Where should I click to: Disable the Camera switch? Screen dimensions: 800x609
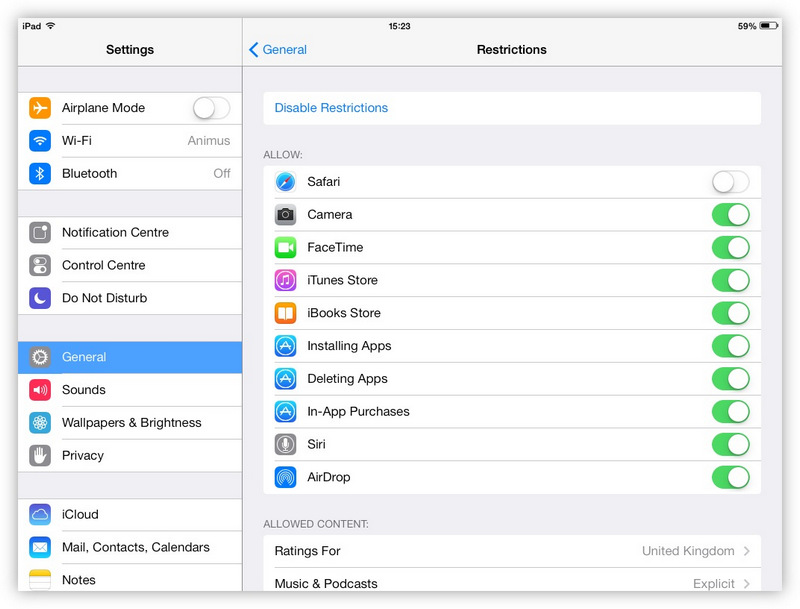point(731,215)
